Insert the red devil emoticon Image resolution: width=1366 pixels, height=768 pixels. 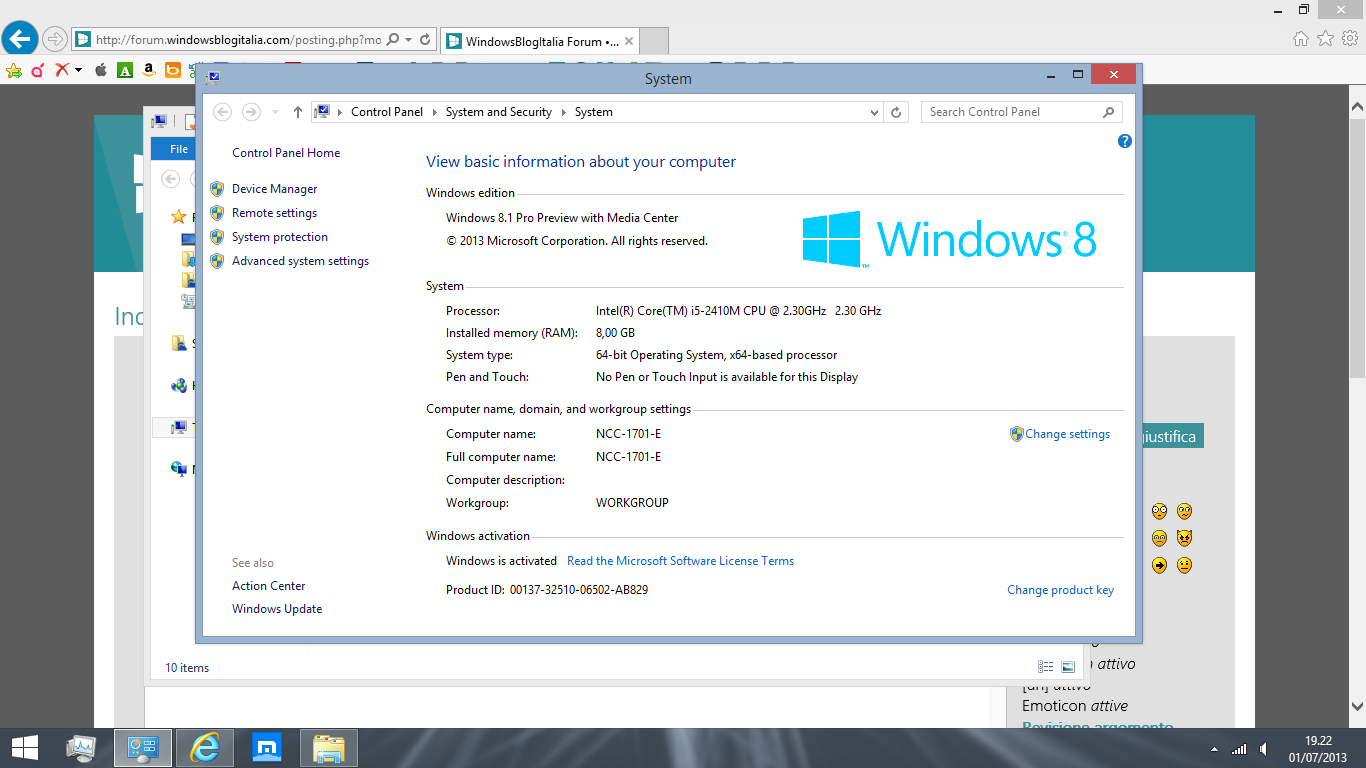coord(1184,538)
